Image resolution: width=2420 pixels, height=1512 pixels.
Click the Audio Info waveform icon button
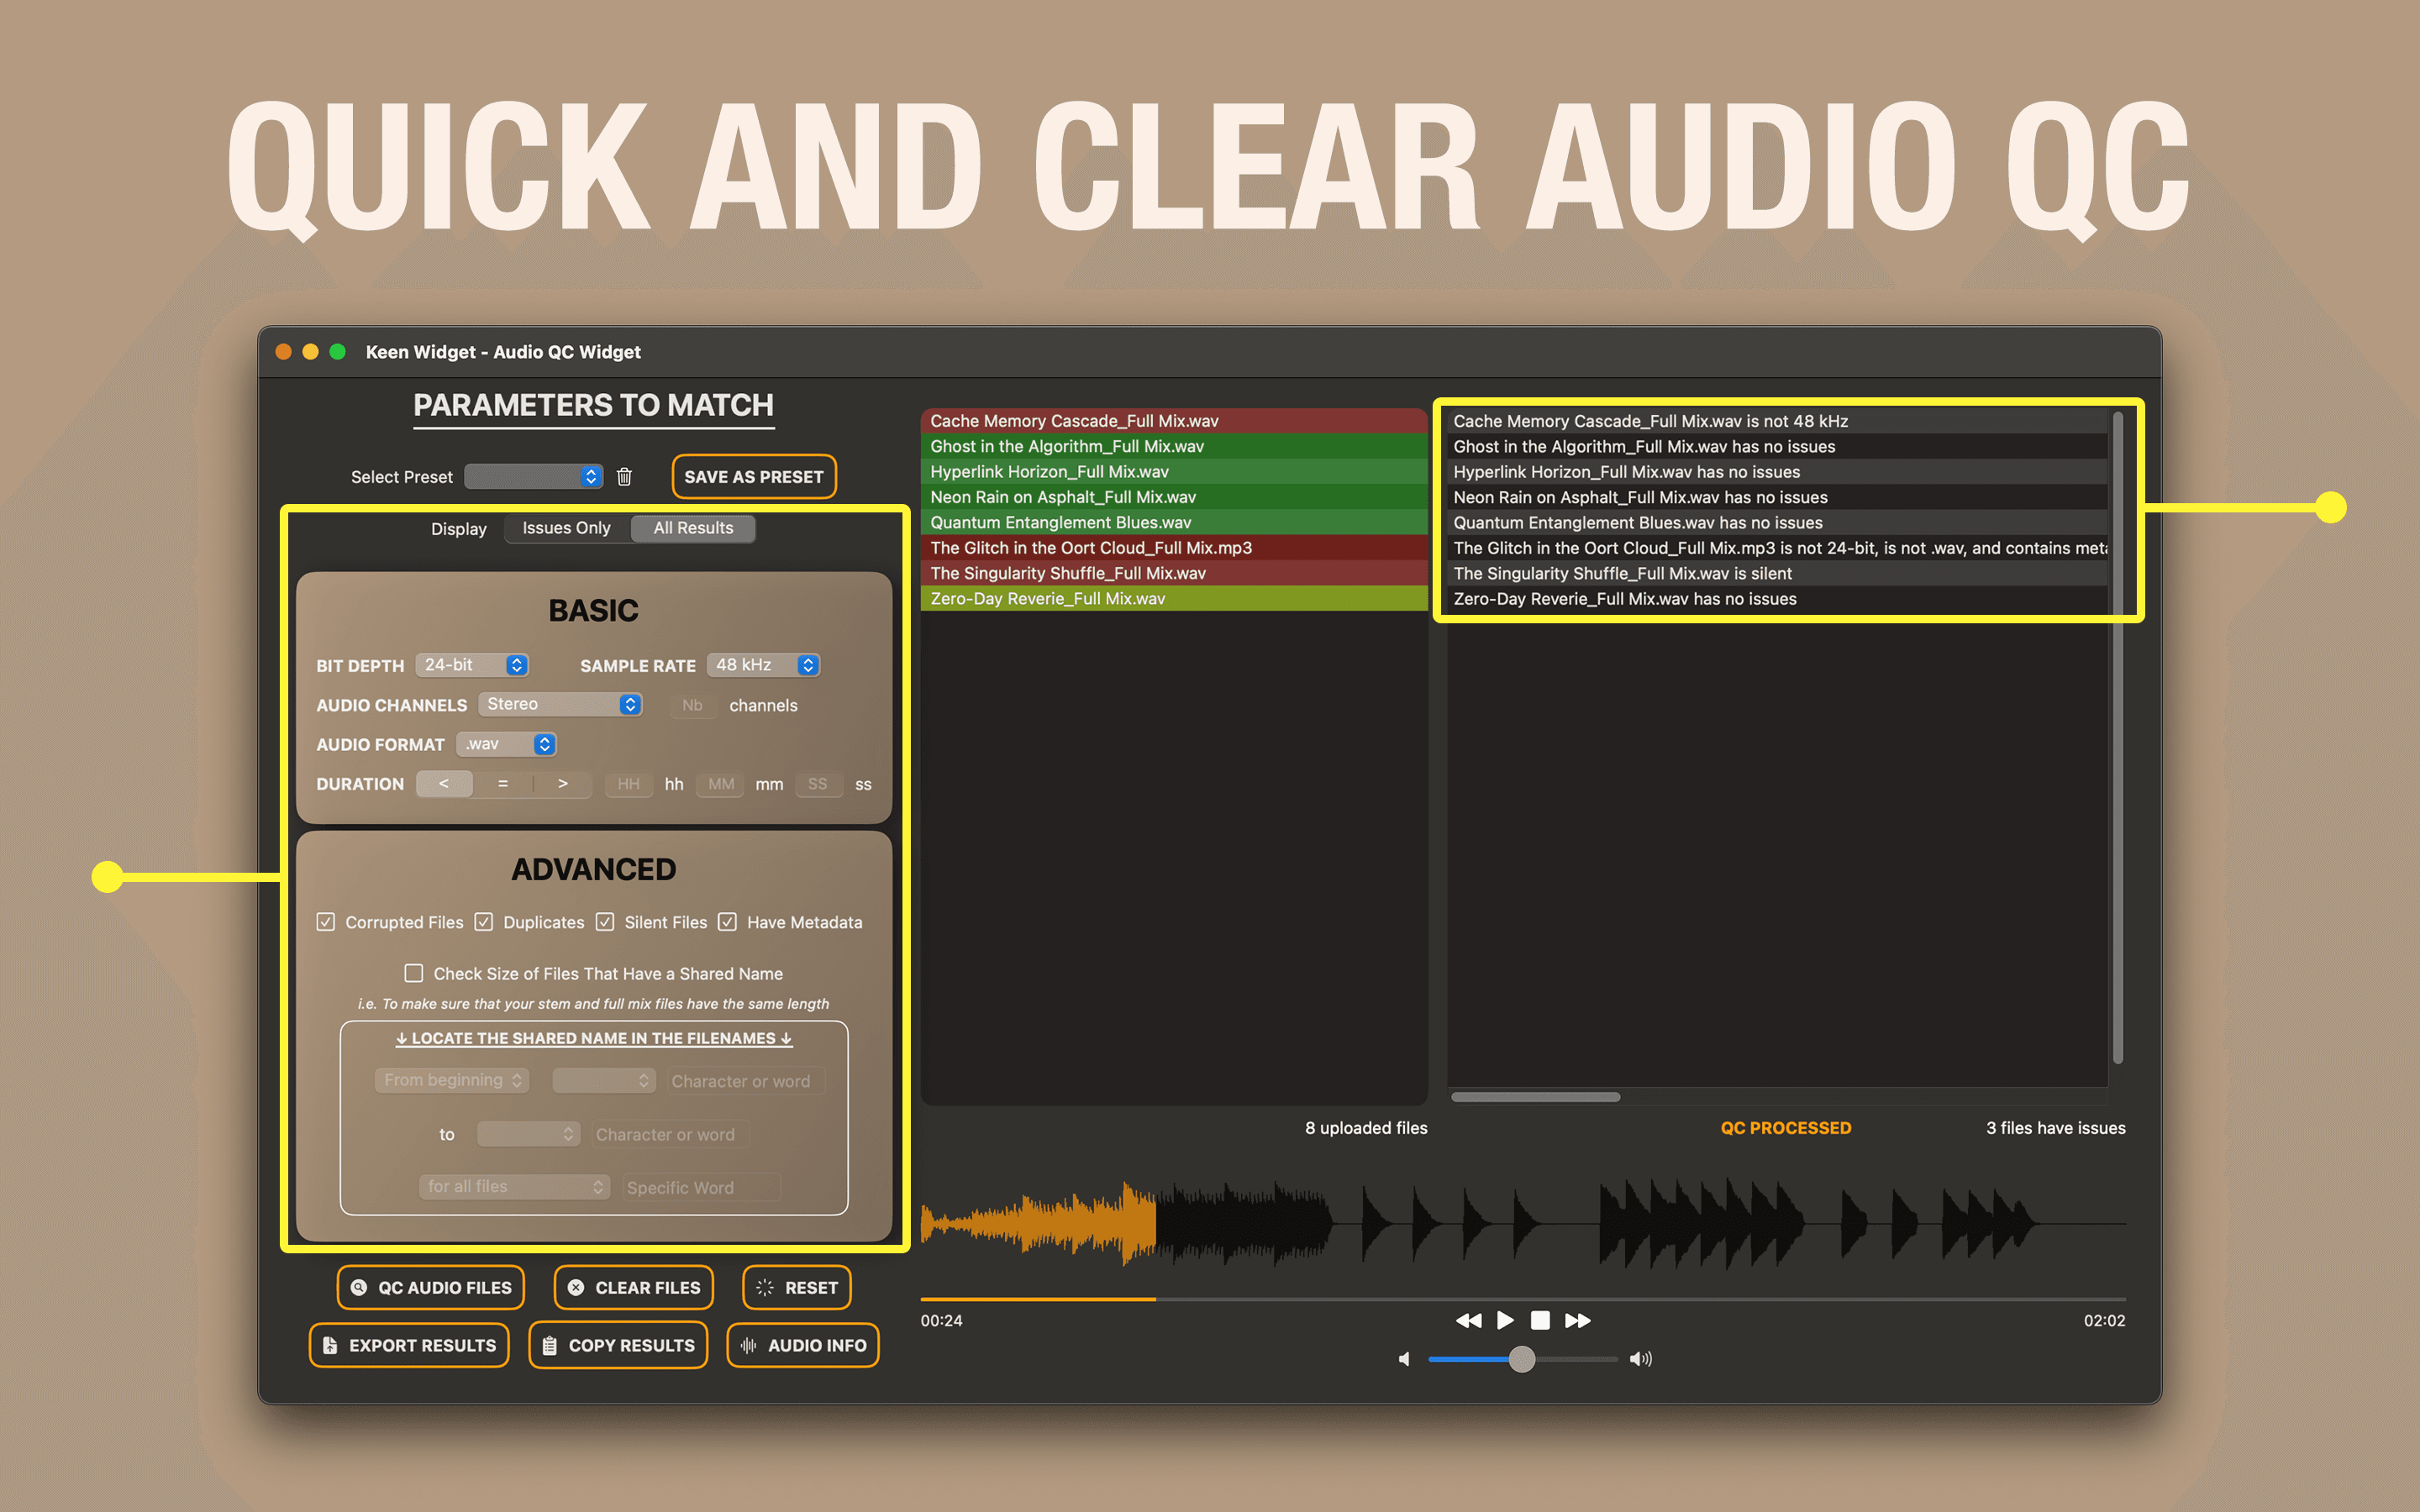tap(803, 1345)
